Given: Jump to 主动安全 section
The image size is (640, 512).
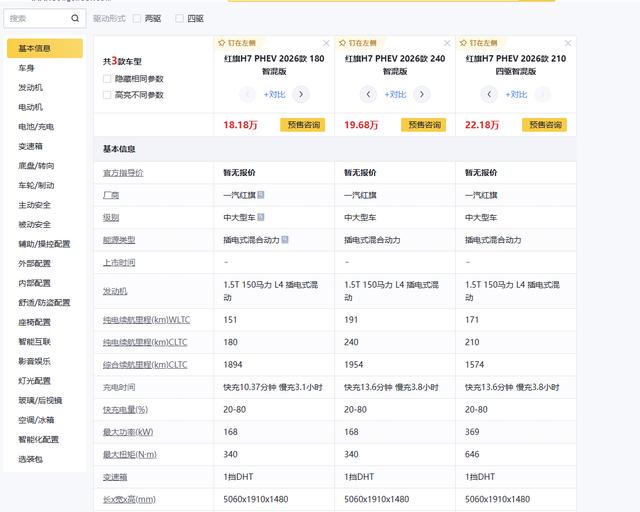Looking at the screenshot, I should [34, 205].
